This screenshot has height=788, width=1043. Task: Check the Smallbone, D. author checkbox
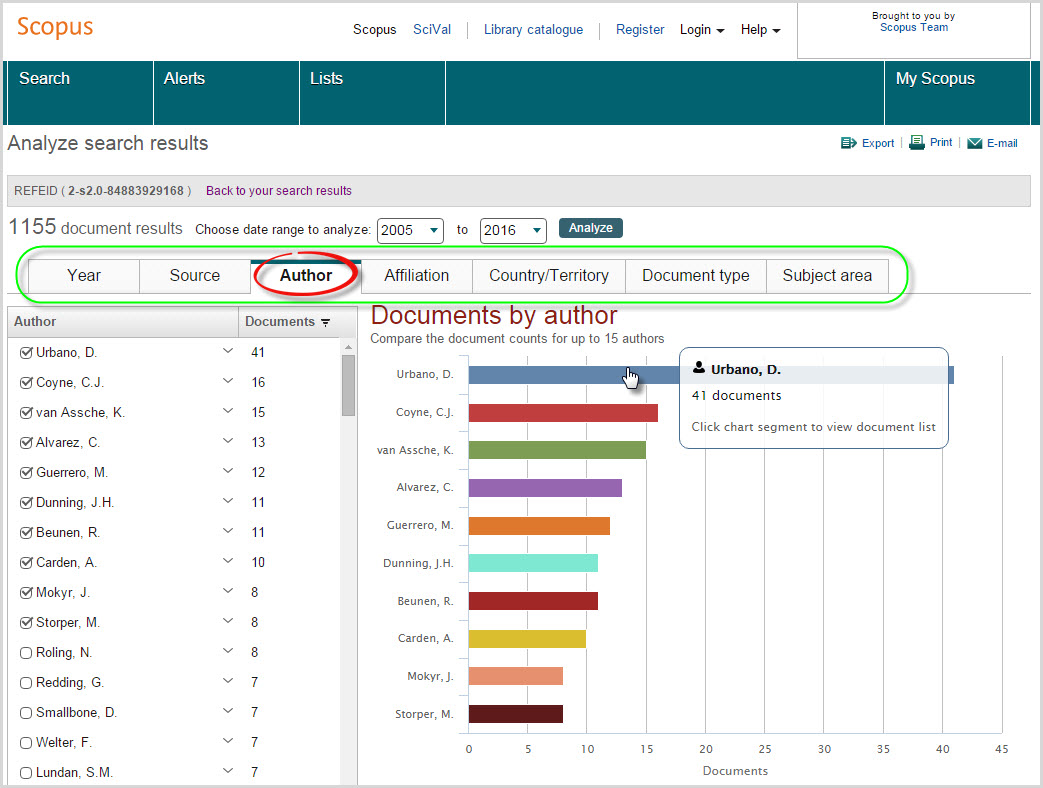(26, 713)
